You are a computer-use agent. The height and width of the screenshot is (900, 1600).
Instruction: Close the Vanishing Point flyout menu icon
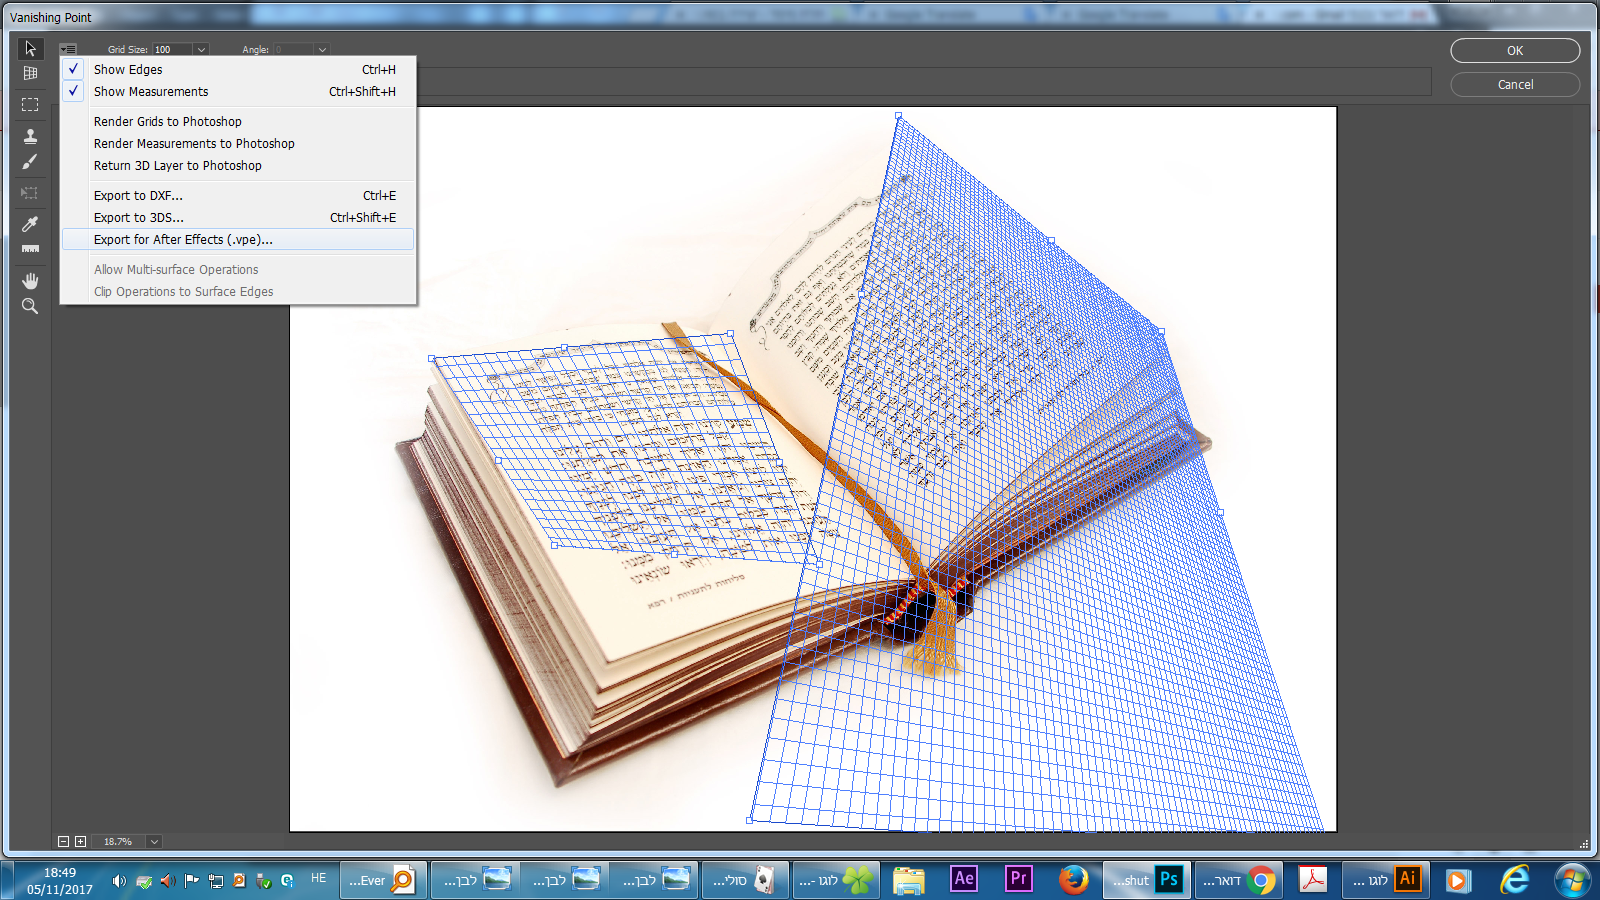(68, 49)
